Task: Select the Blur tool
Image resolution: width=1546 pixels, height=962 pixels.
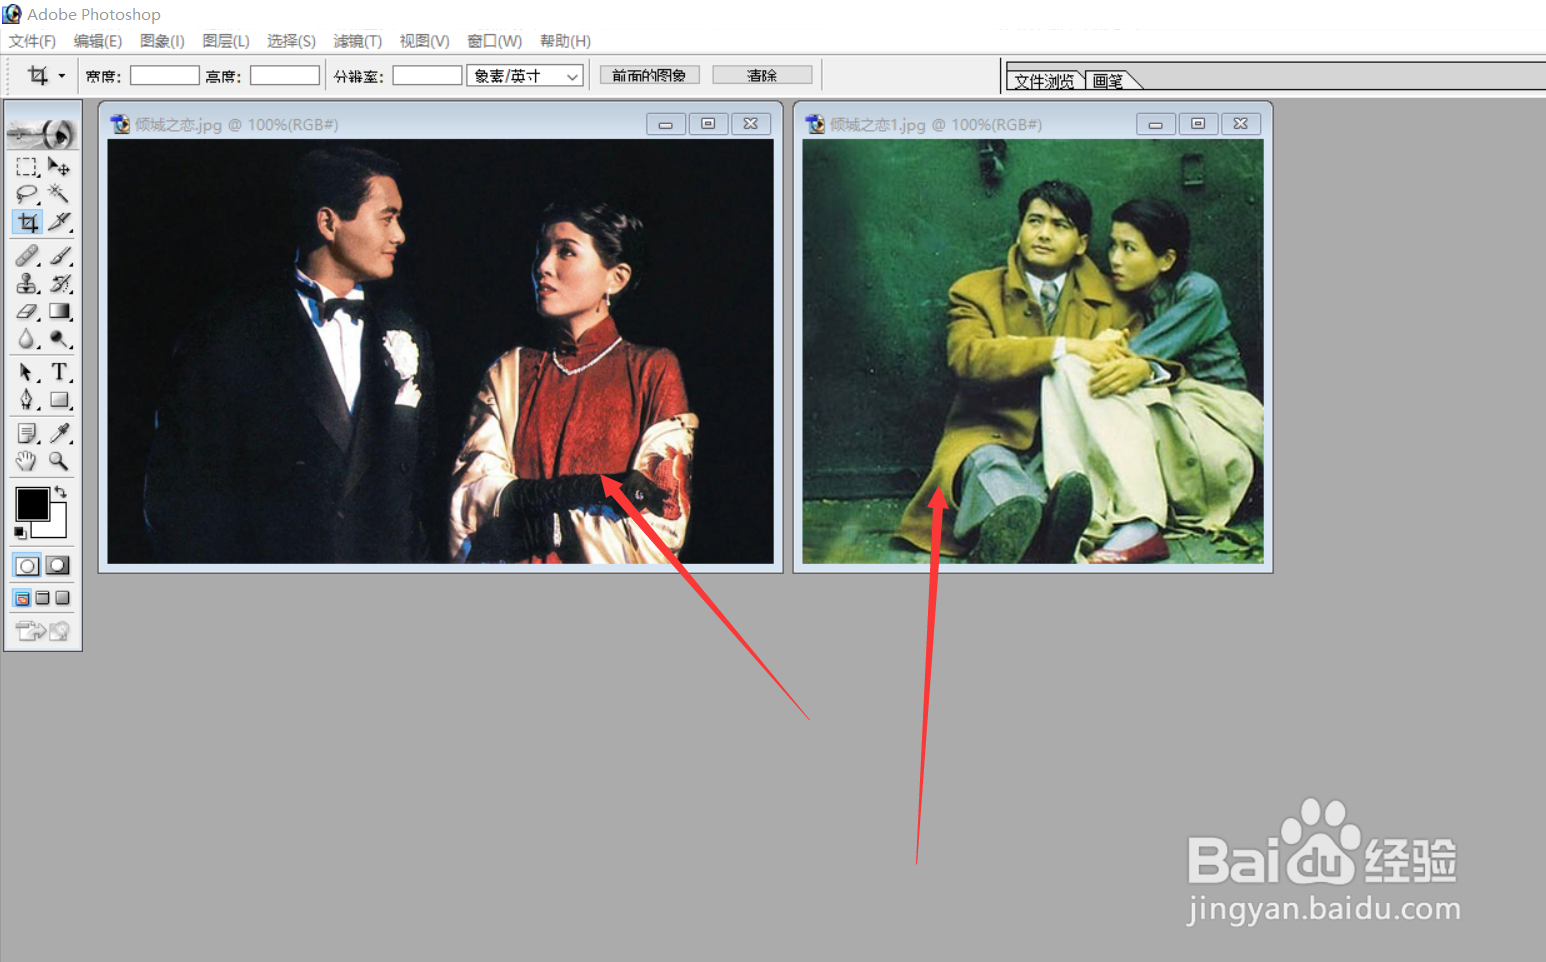Action: pyautogui.click(x=27, y=339)
